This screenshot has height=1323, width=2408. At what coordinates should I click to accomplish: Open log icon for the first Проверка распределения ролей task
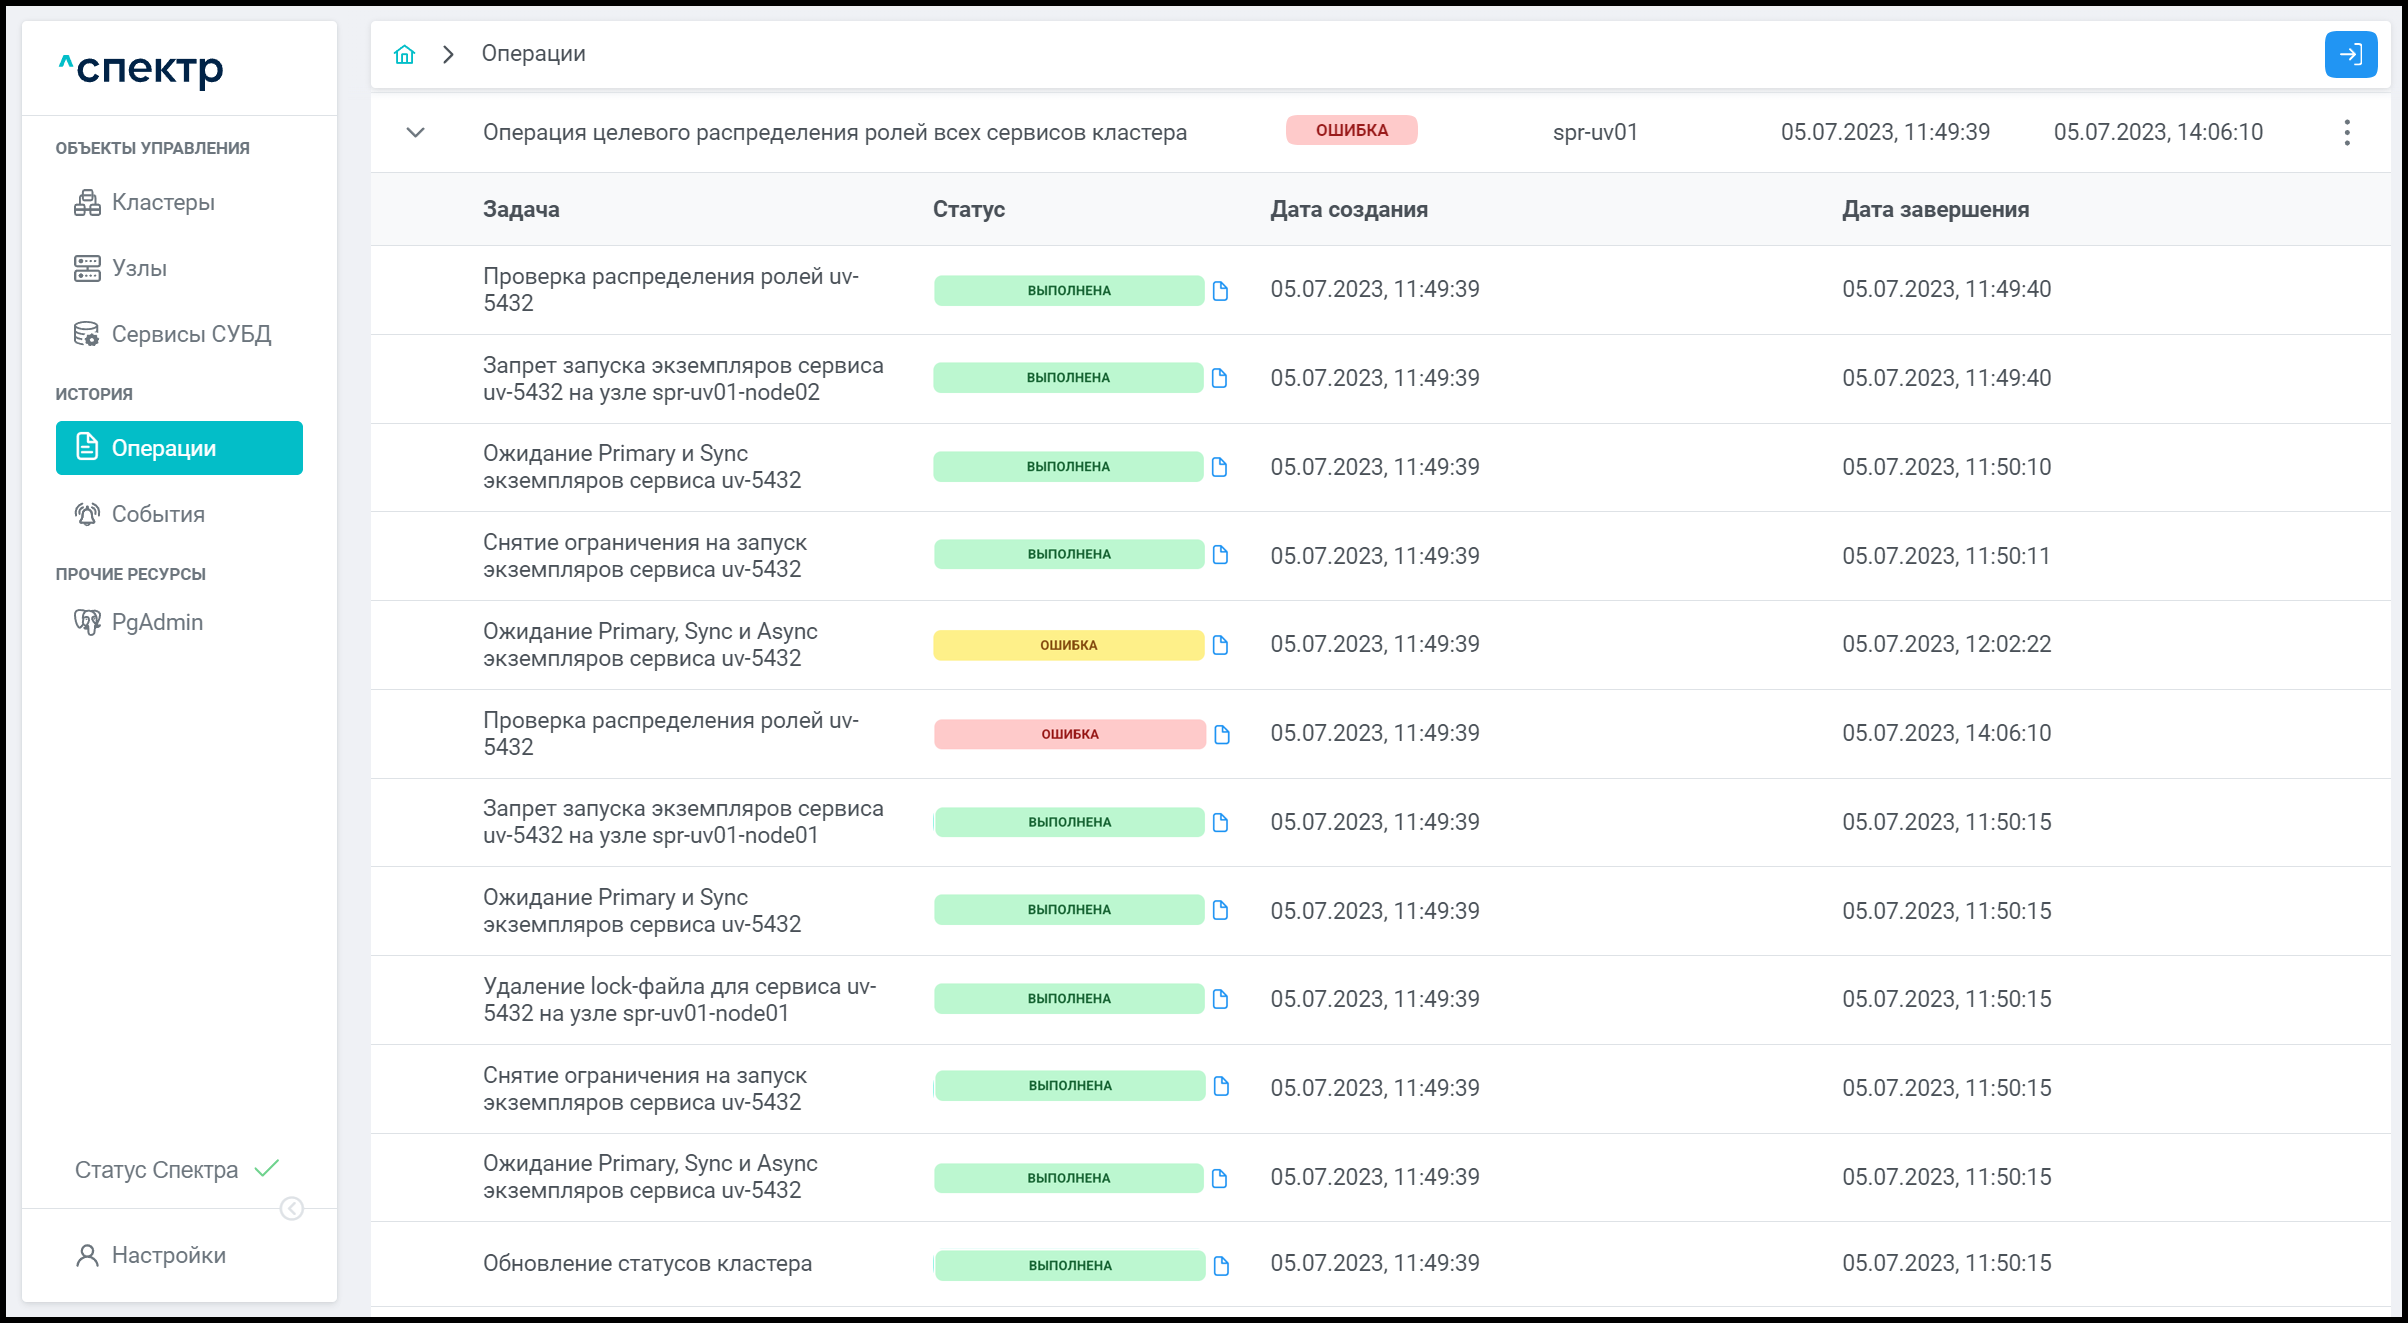[x=1220, y=291]
